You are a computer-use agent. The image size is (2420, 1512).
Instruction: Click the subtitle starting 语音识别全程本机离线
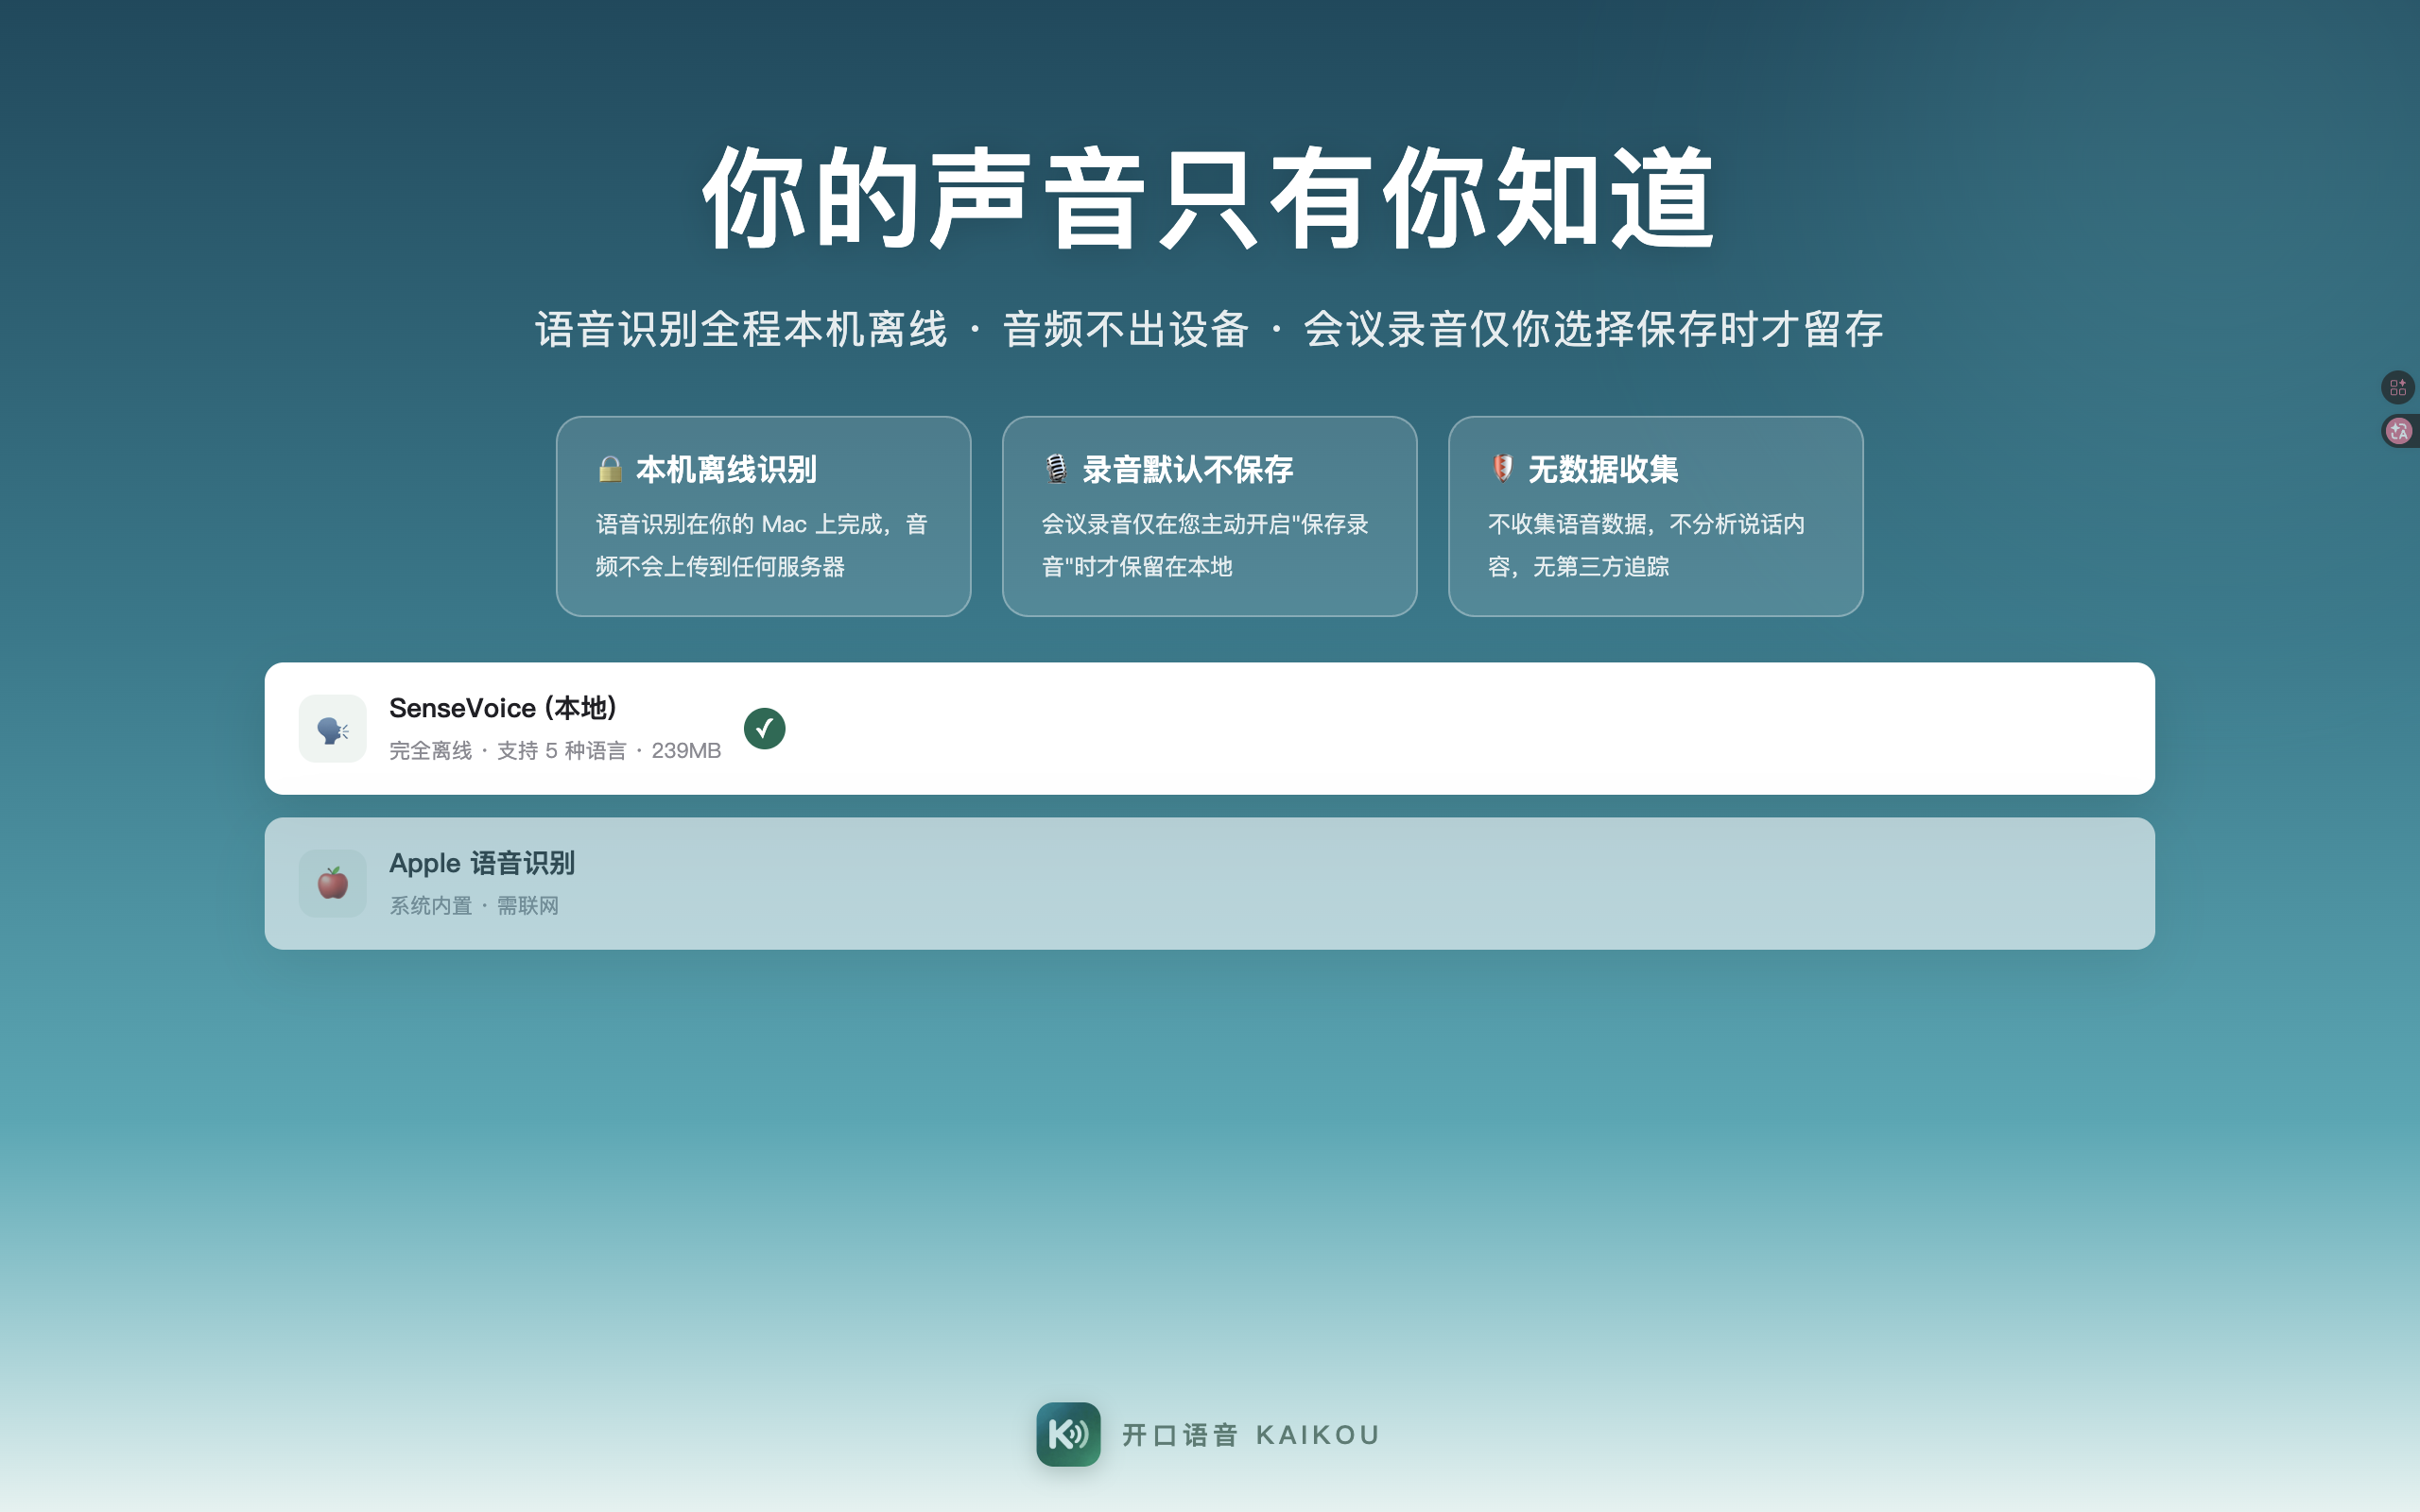(x=1210, y=330)
